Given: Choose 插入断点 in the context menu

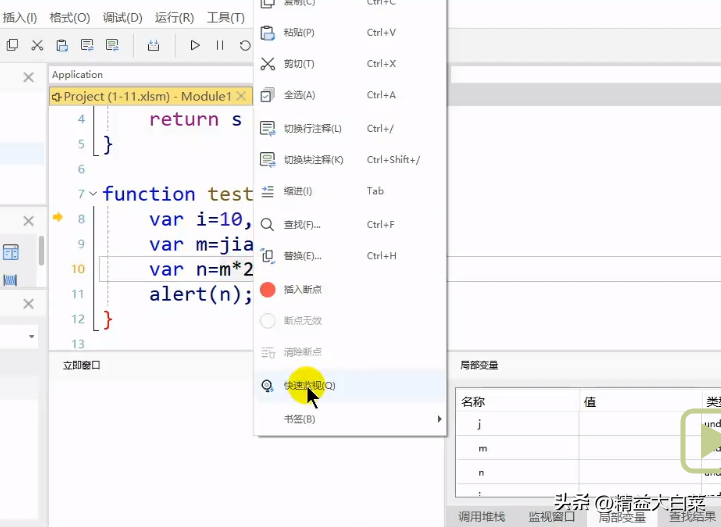Looking at the screenshot, I should (350, 289).
